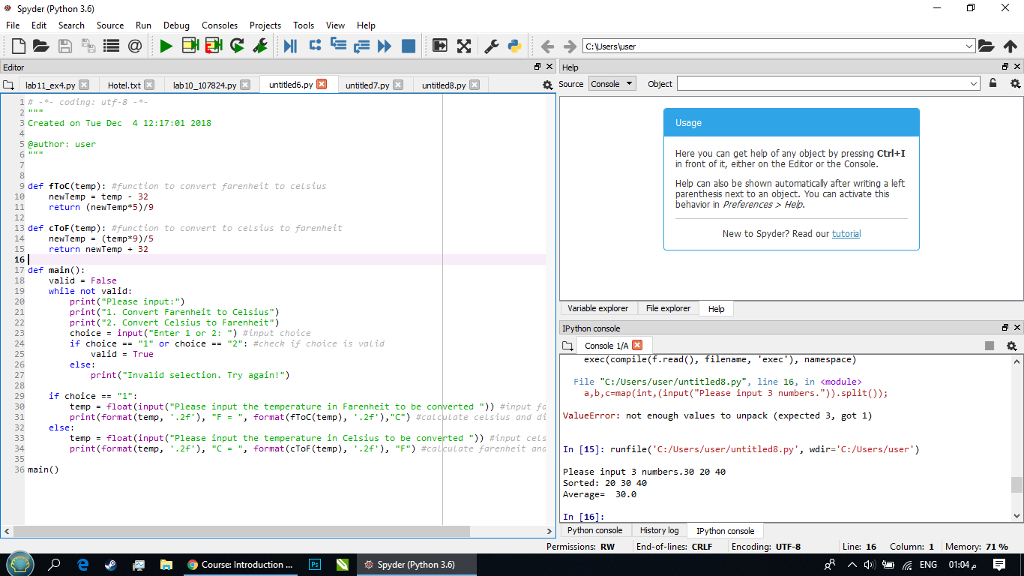Image resolution: width=1024 pixels, height=576 pixels.
Task: Close the untitled6.py tab
Action: click(322, 84)
